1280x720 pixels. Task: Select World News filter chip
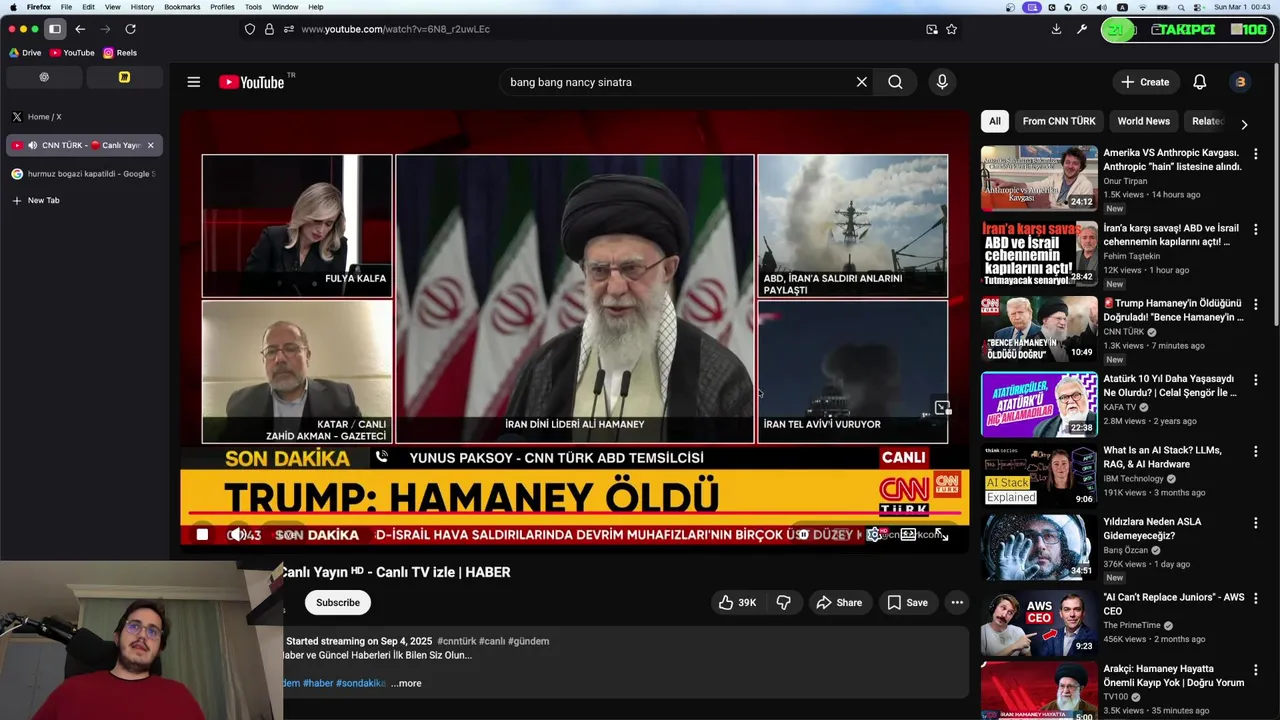click(x=1143, y=121)
